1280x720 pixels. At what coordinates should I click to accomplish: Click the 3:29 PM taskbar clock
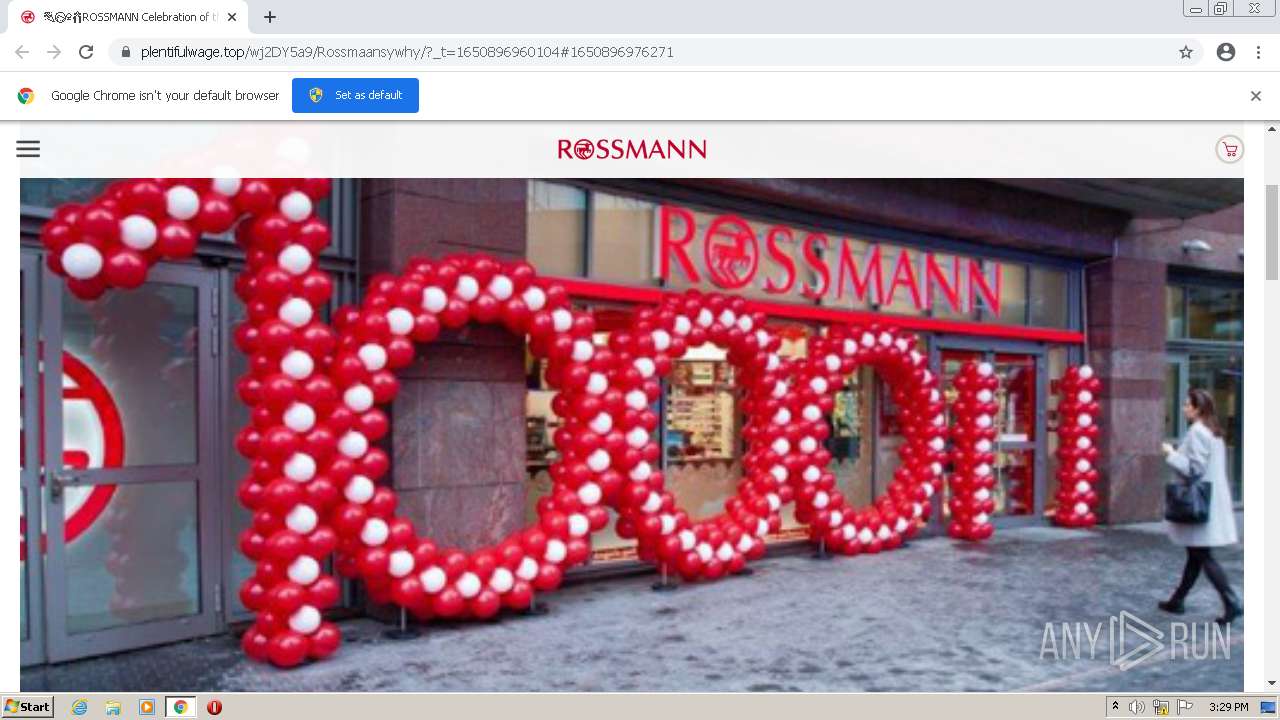click(1228, 707)
